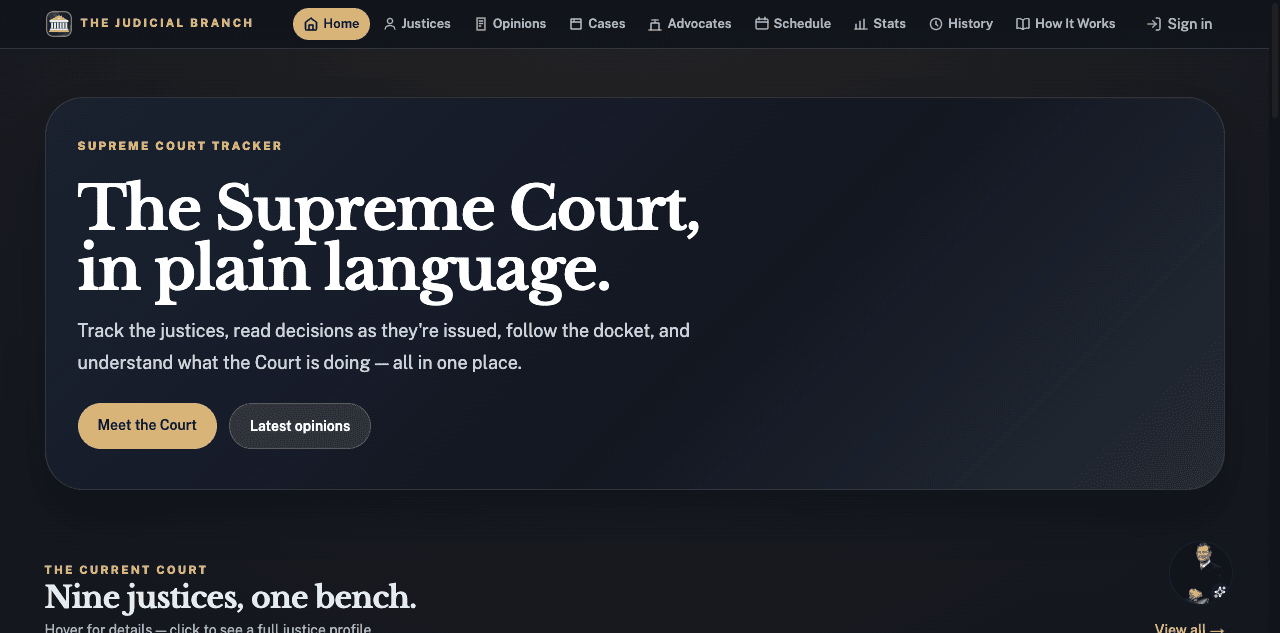The image size is (1280, 633).
Task: Click the arrow icon next to Sign in
Action: (1156, 23)
